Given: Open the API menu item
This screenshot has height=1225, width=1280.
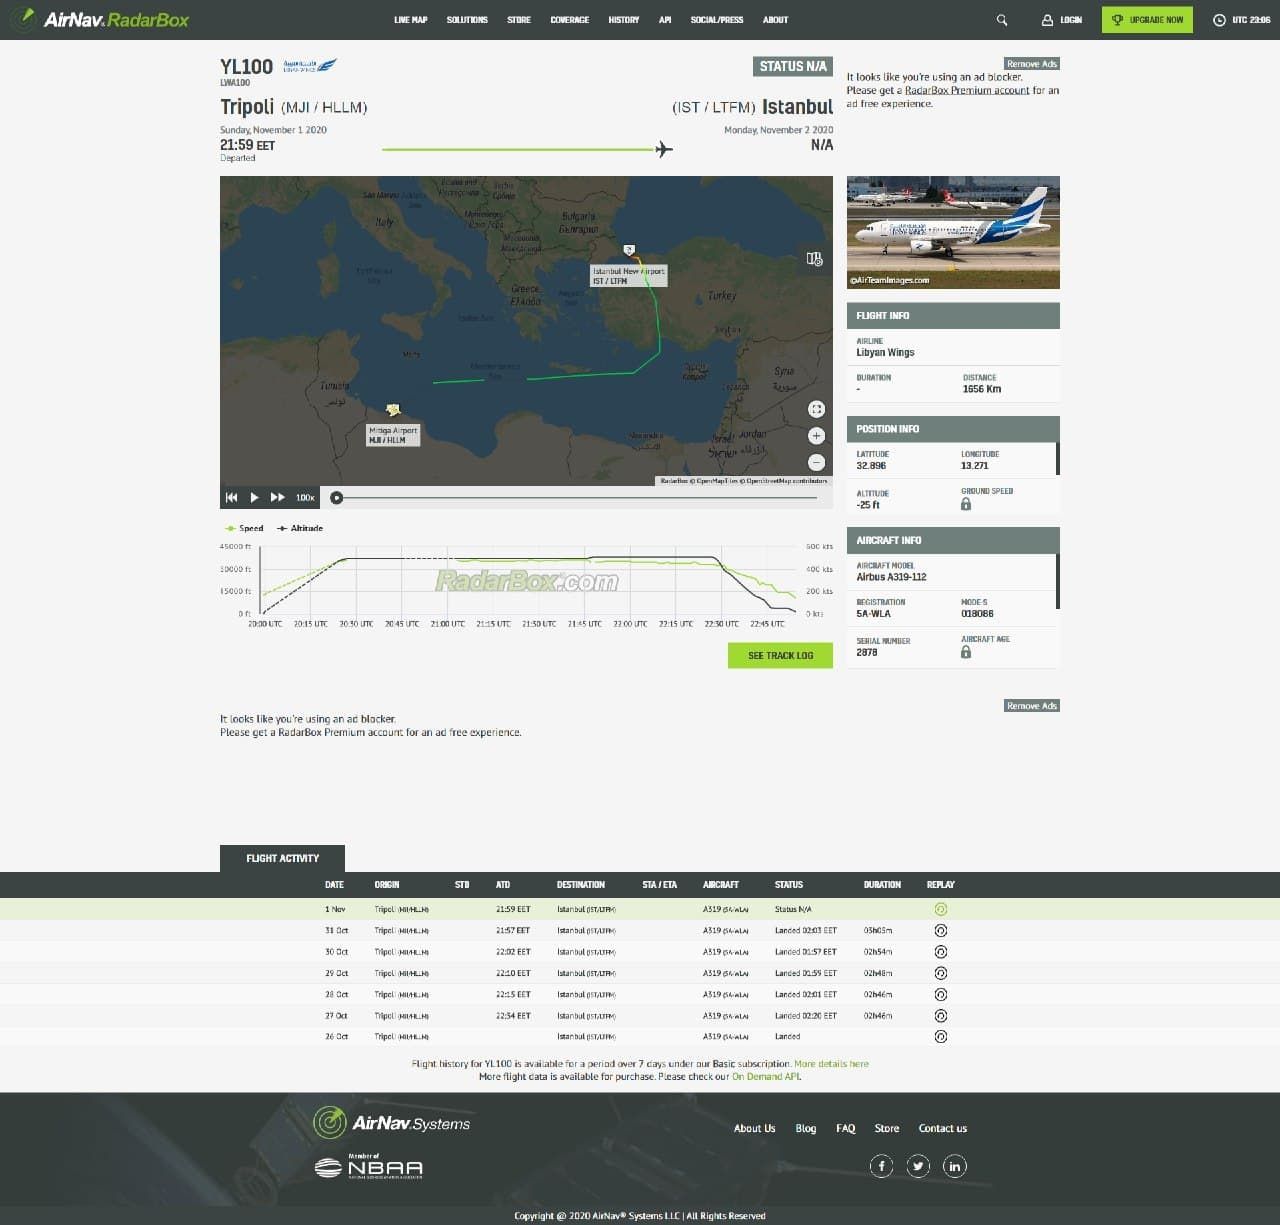Looking at the screenshot, I should coord(665,20).
